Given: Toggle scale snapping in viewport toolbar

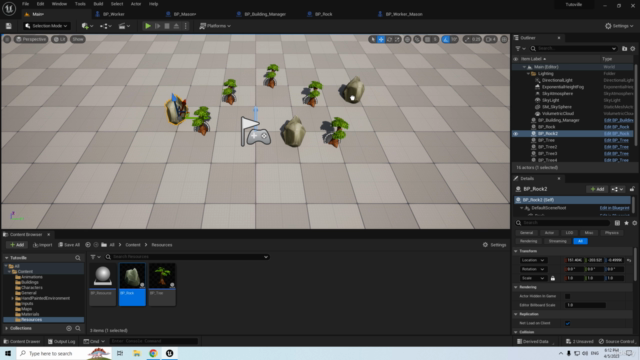Looking at the screenshot, I should click(467, 39).
